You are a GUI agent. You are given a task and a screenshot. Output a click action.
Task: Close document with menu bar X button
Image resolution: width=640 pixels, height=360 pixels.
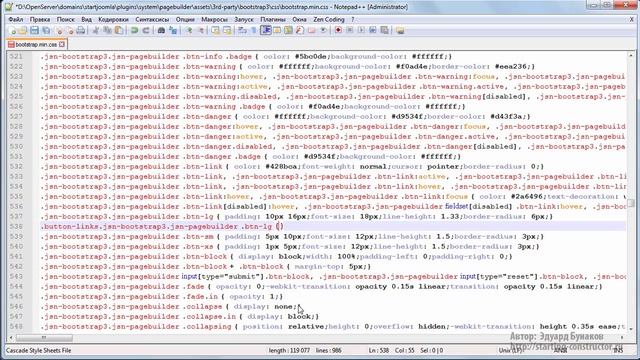[x=631, y=19]
